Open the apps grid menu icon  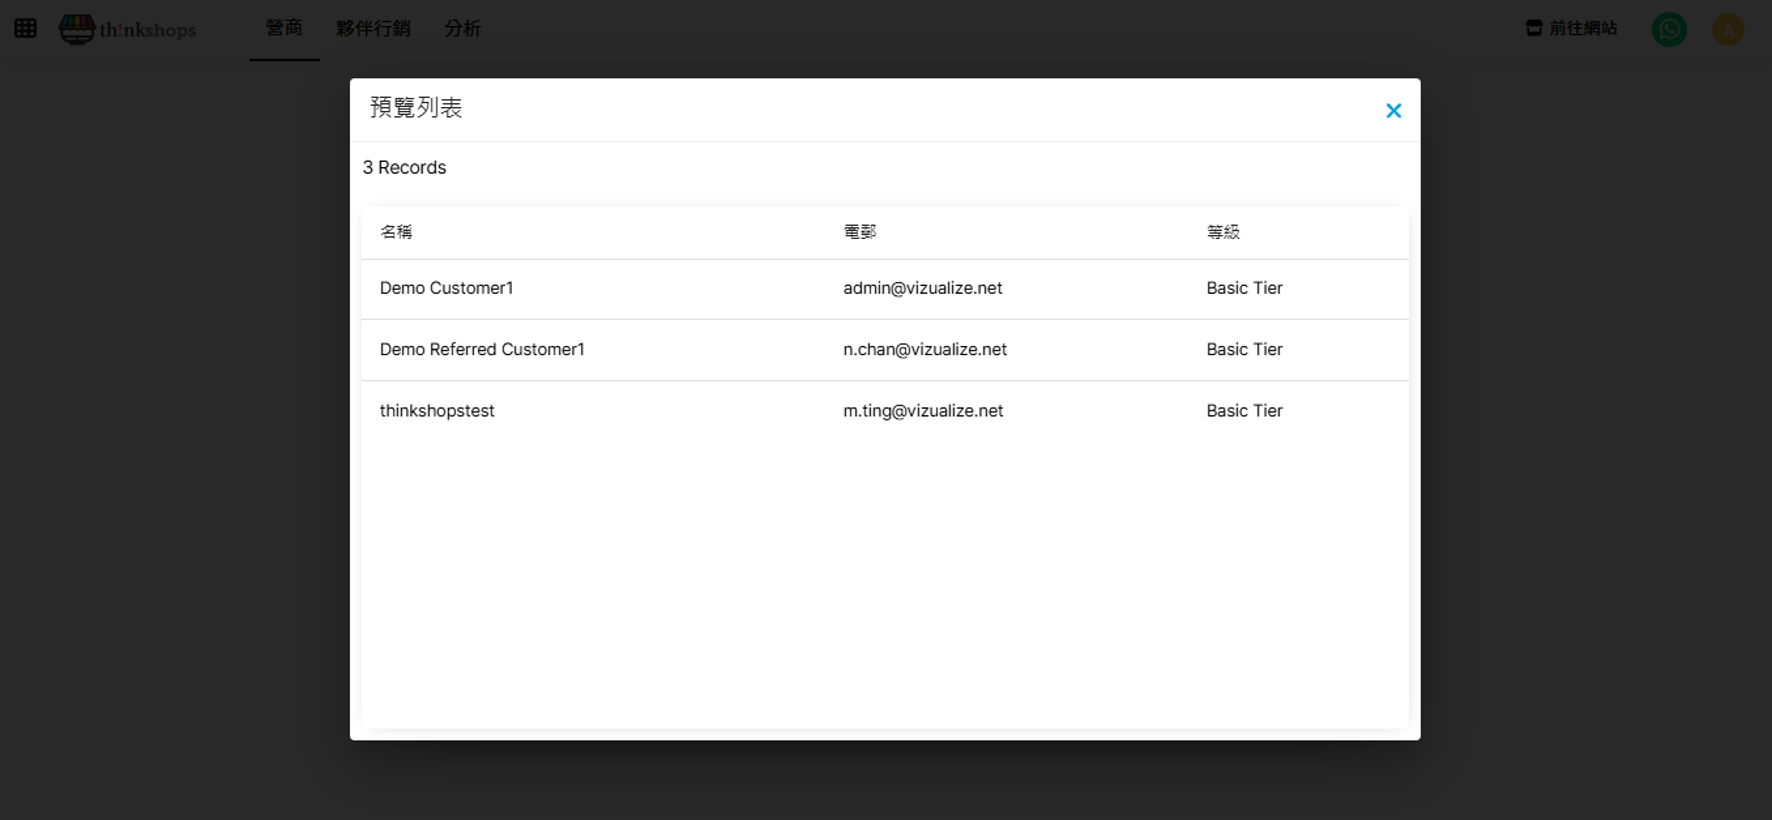pos(26,29)
